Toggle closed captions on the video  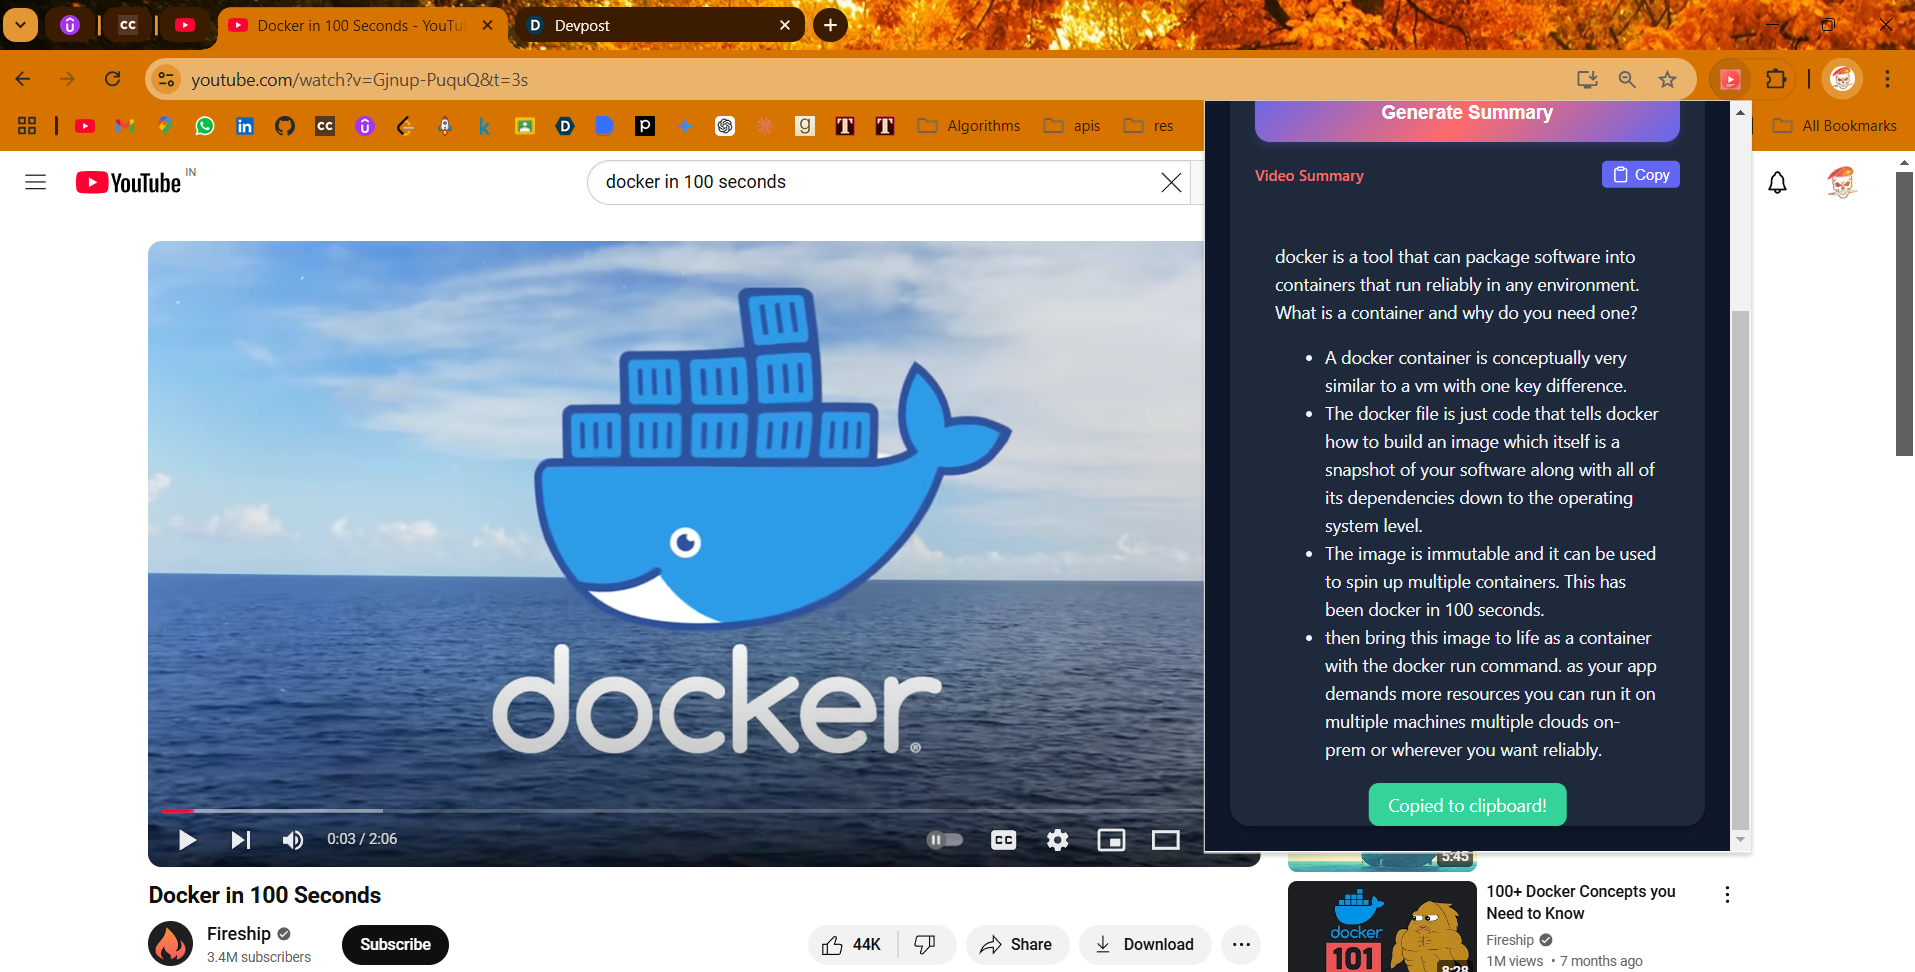click(1004, 840)
